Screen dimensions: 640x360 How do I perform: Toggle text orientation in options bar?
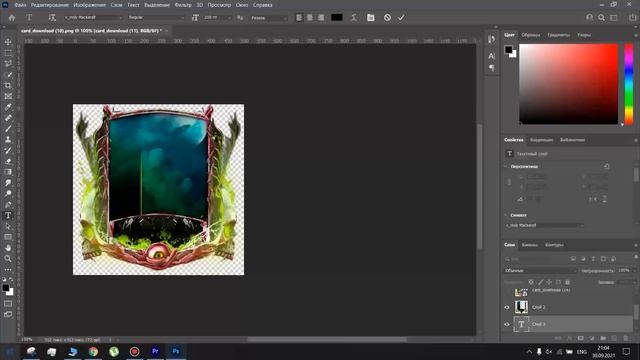point(52,18)
